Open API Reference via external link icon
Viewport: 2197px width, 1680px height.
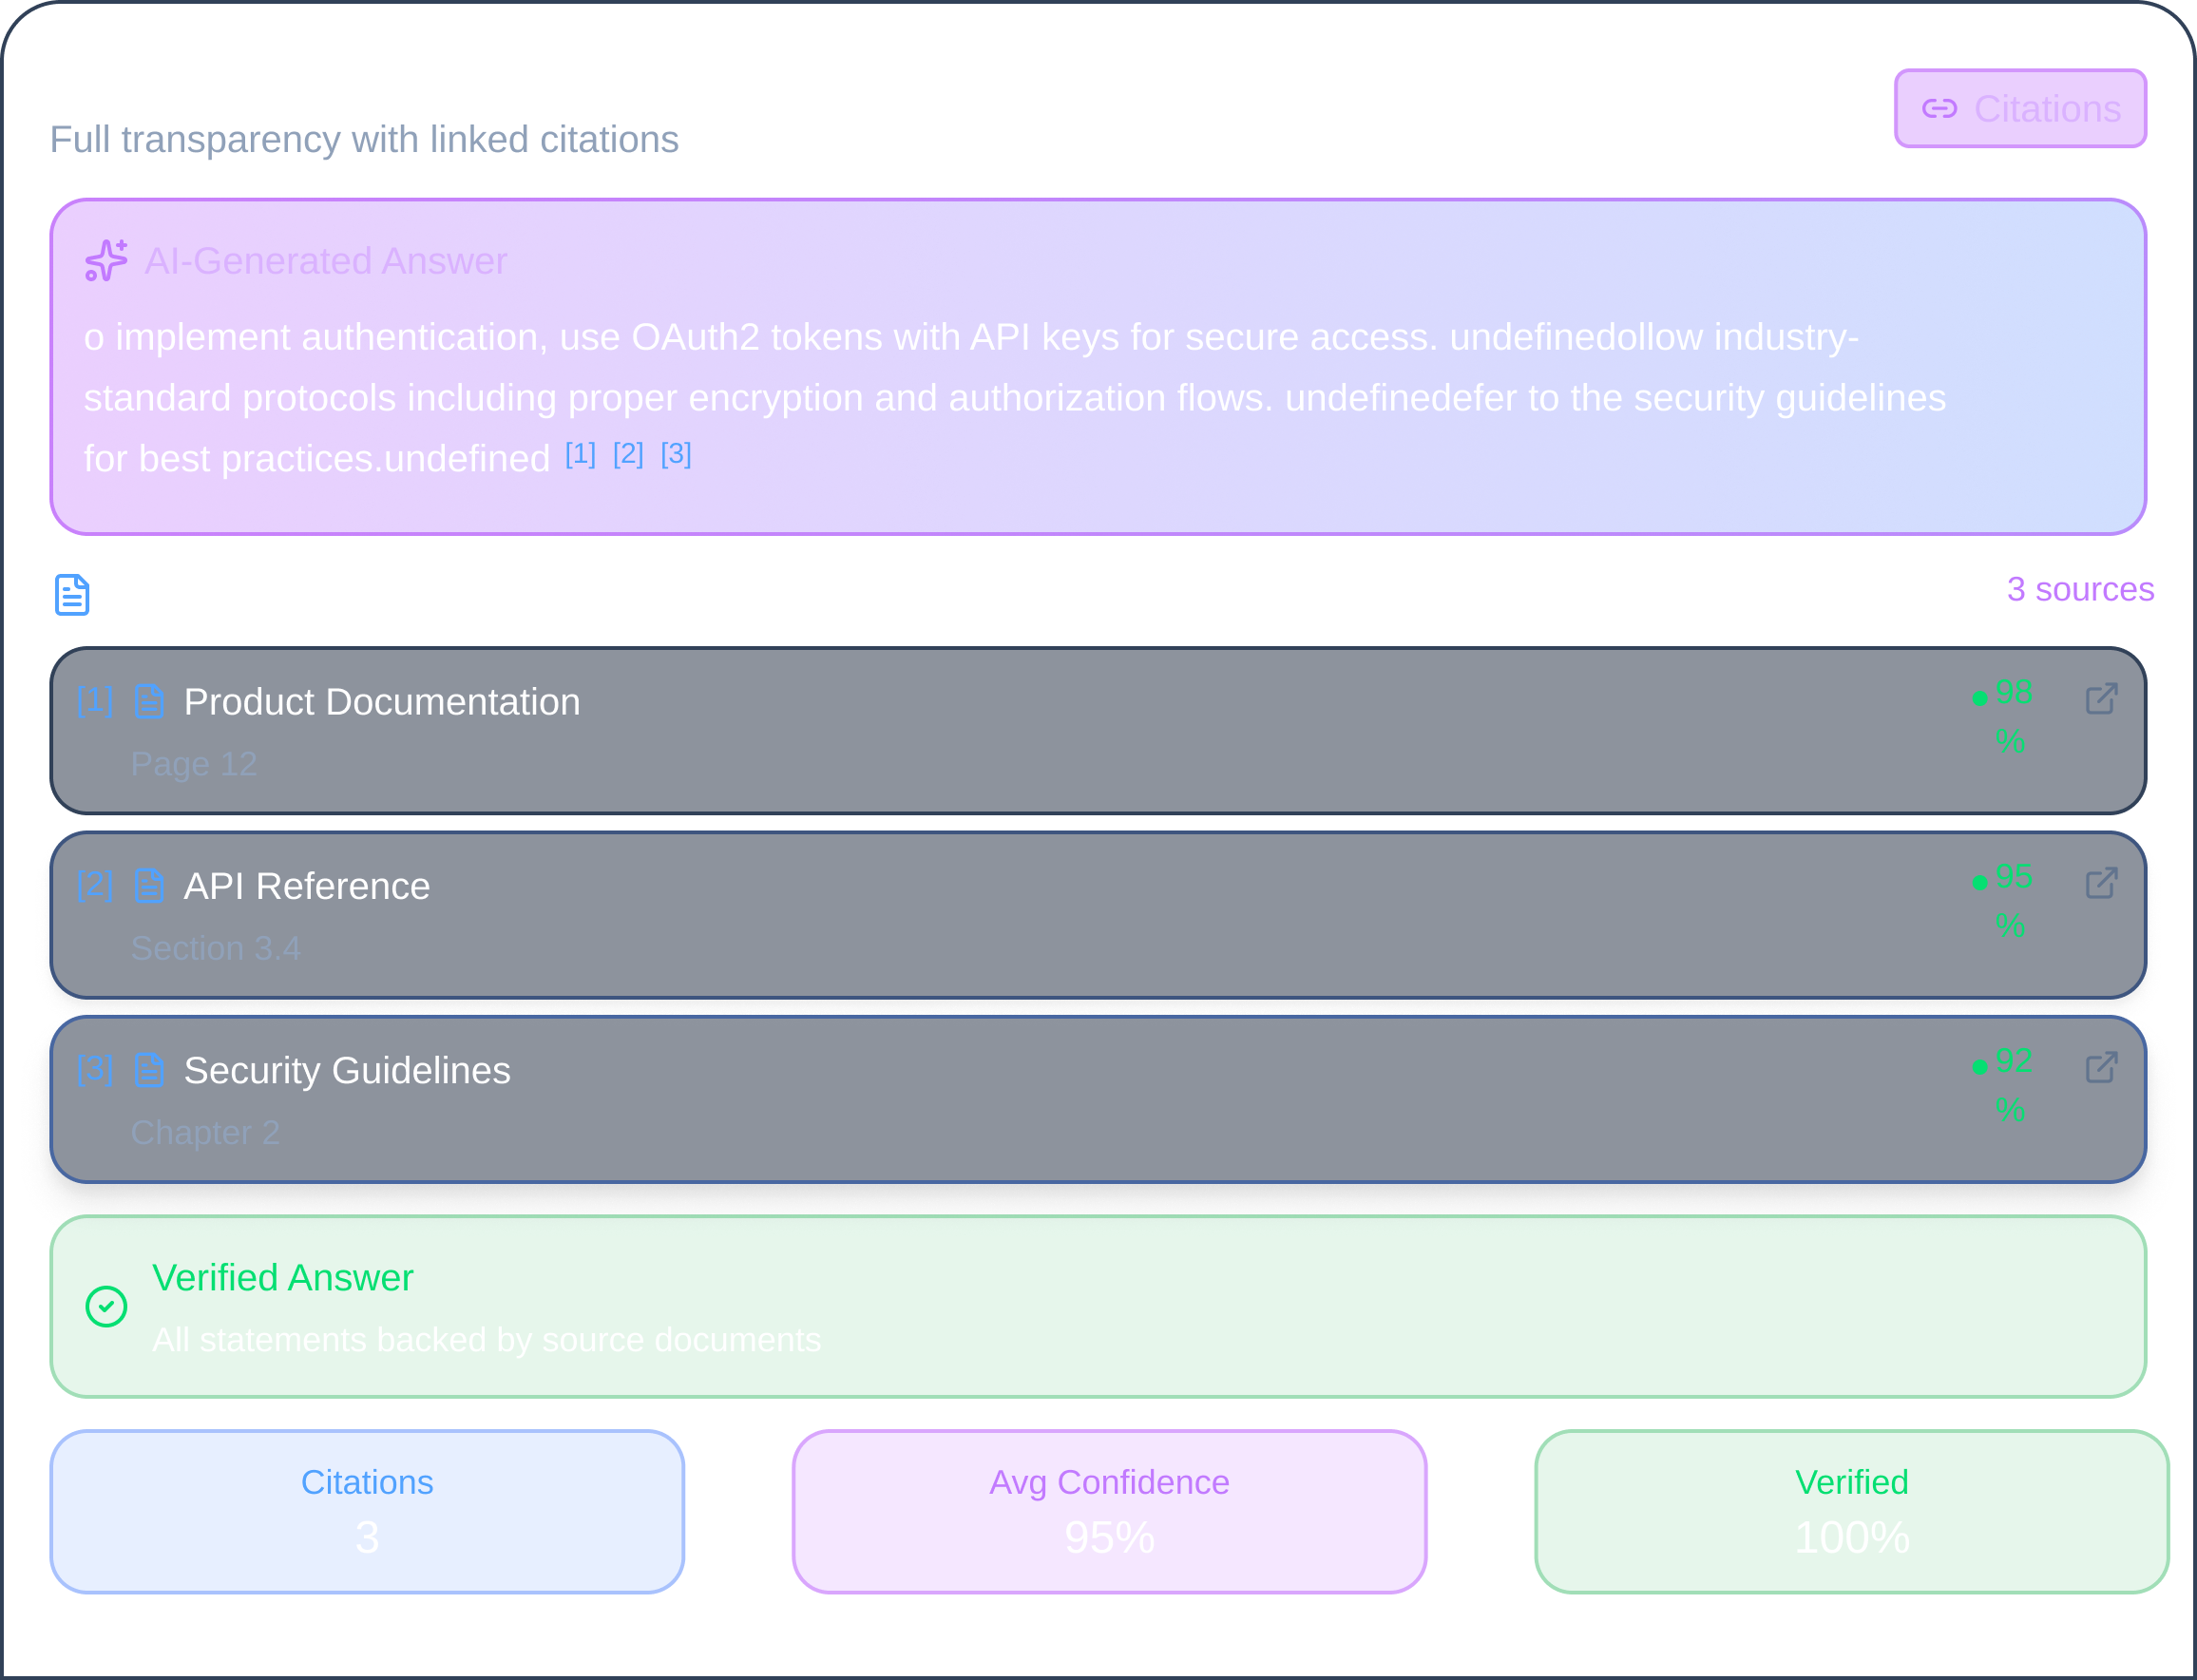(2101, 882)
